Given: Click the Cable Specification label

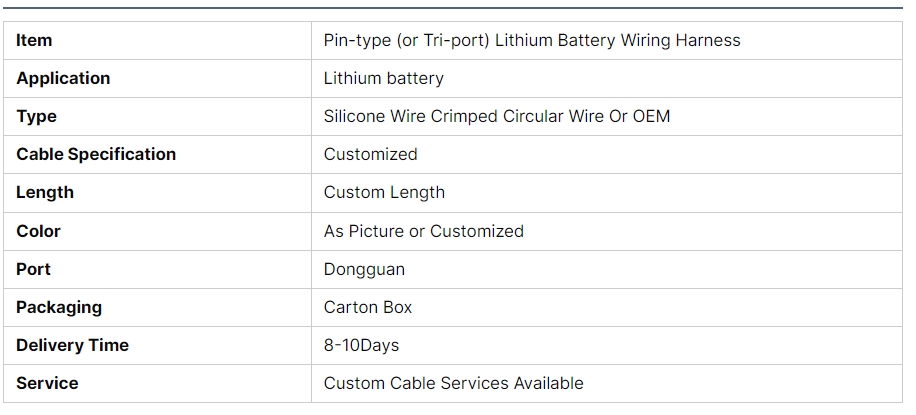Looking at the screenshot, I should tap(96, 154).
